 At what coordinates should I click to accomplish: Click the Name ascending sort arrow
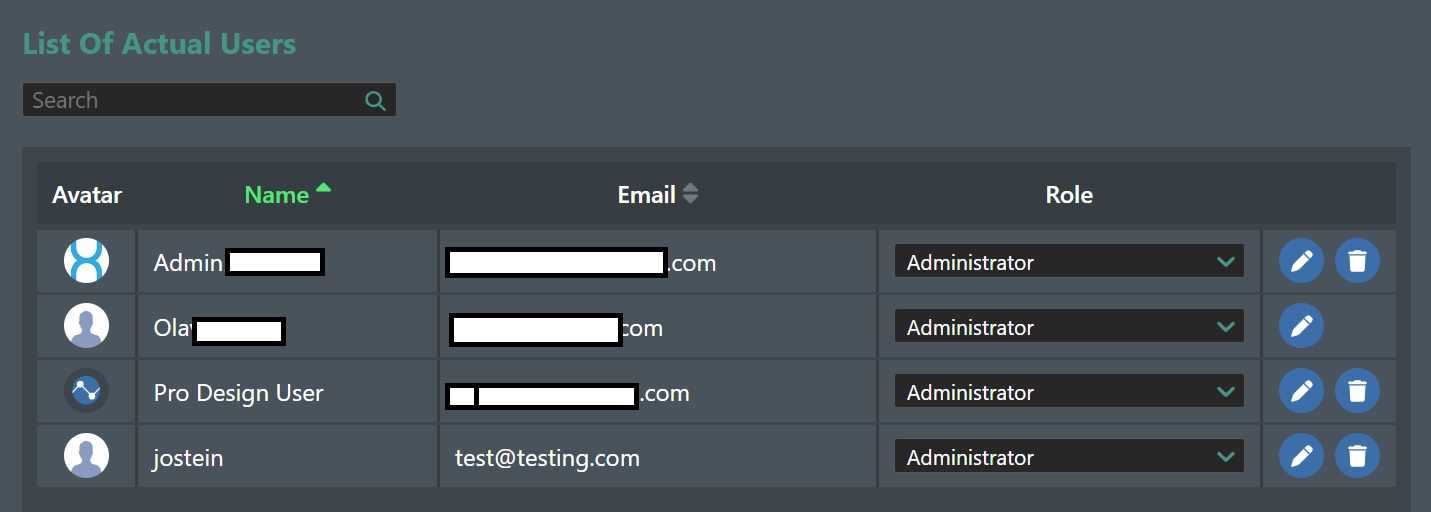coord(323,187)
